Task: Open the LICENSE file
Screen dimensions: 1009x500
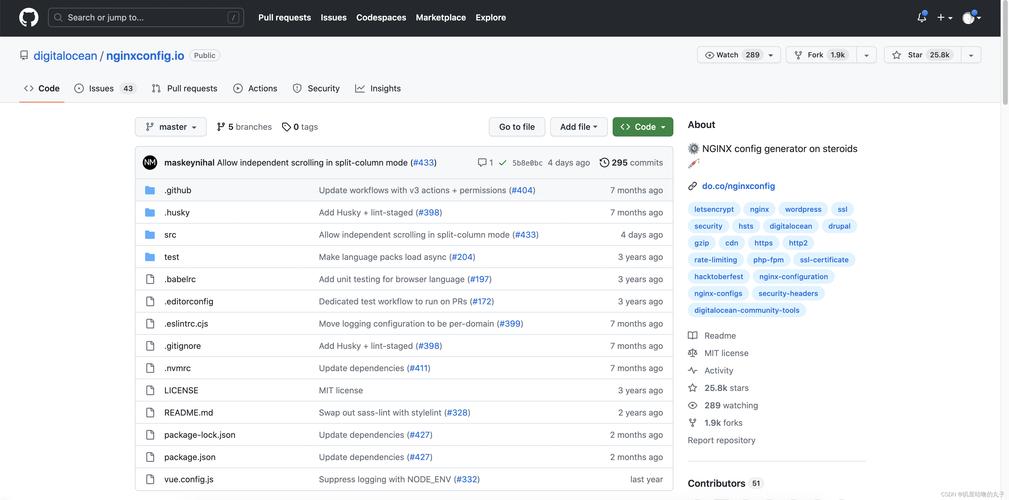Action: coord(181,391)
